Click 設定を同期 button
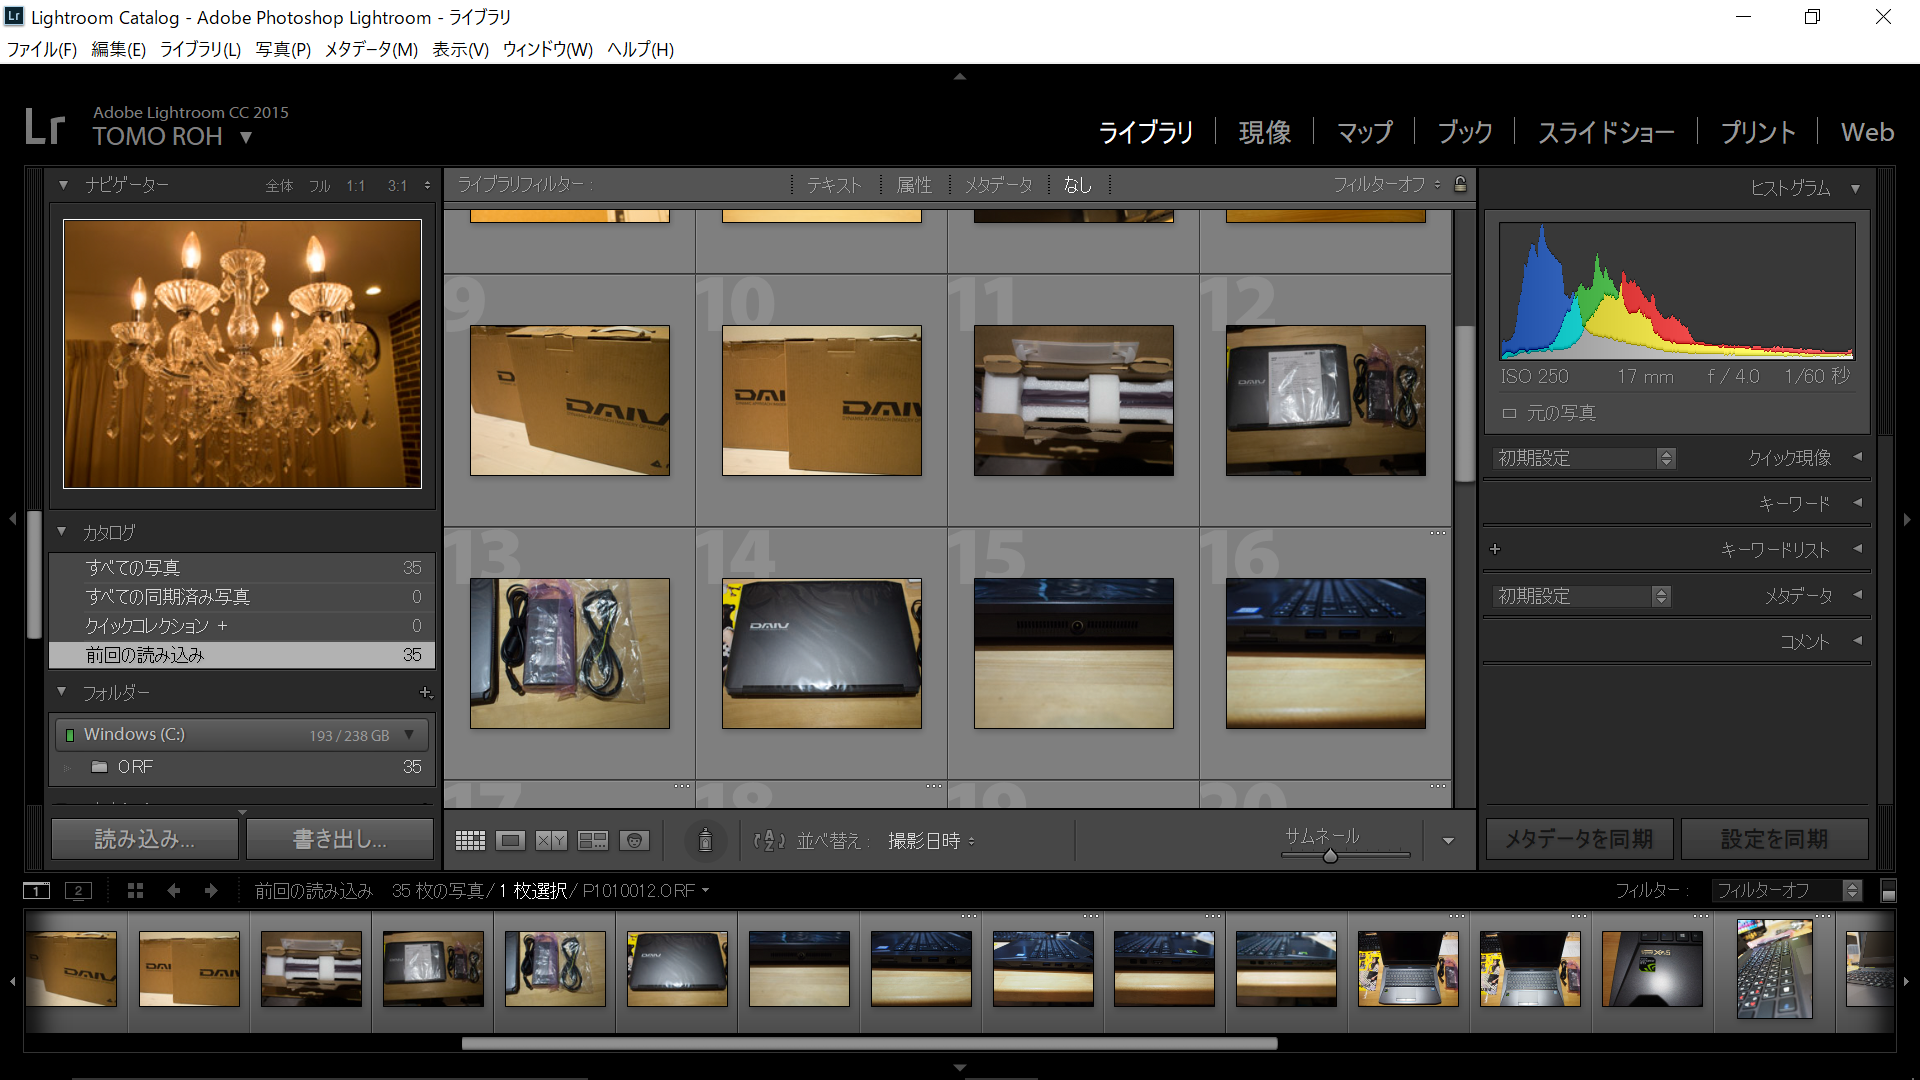1920x1080 pixels. pos(1774,839)
